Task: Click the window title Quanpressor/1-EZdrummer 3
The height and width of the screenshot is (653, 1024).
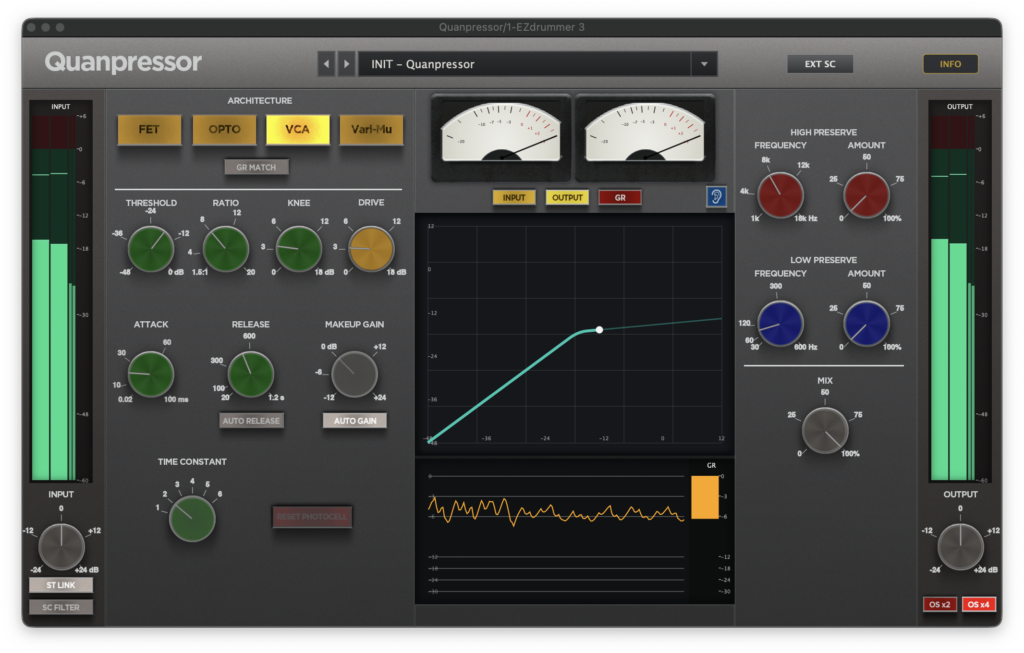Action: coord(511,27)
